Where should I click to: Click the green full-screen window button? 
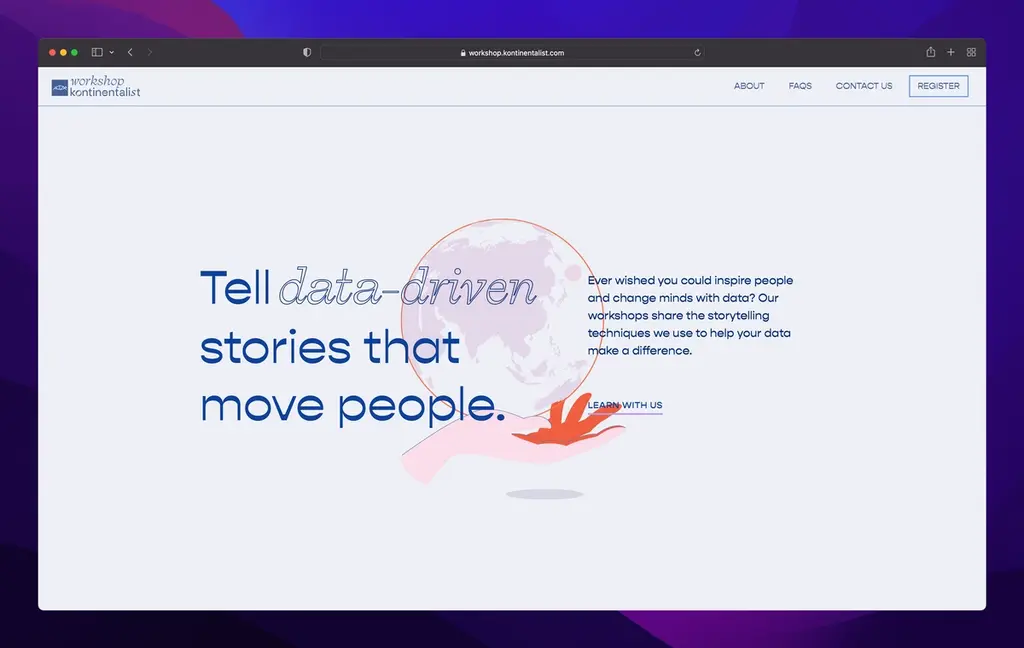point(74,52)
